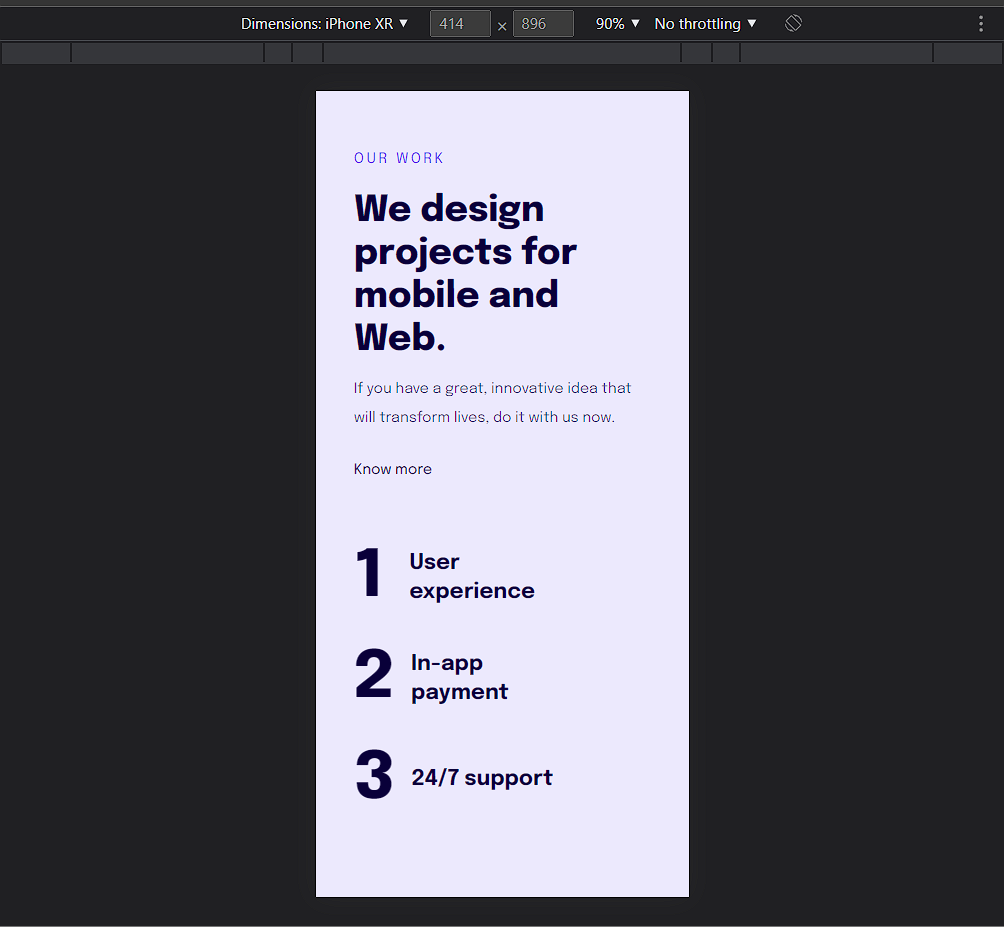
Task: Open the 90% zoom level dropdown
Action: click(616, 23)
